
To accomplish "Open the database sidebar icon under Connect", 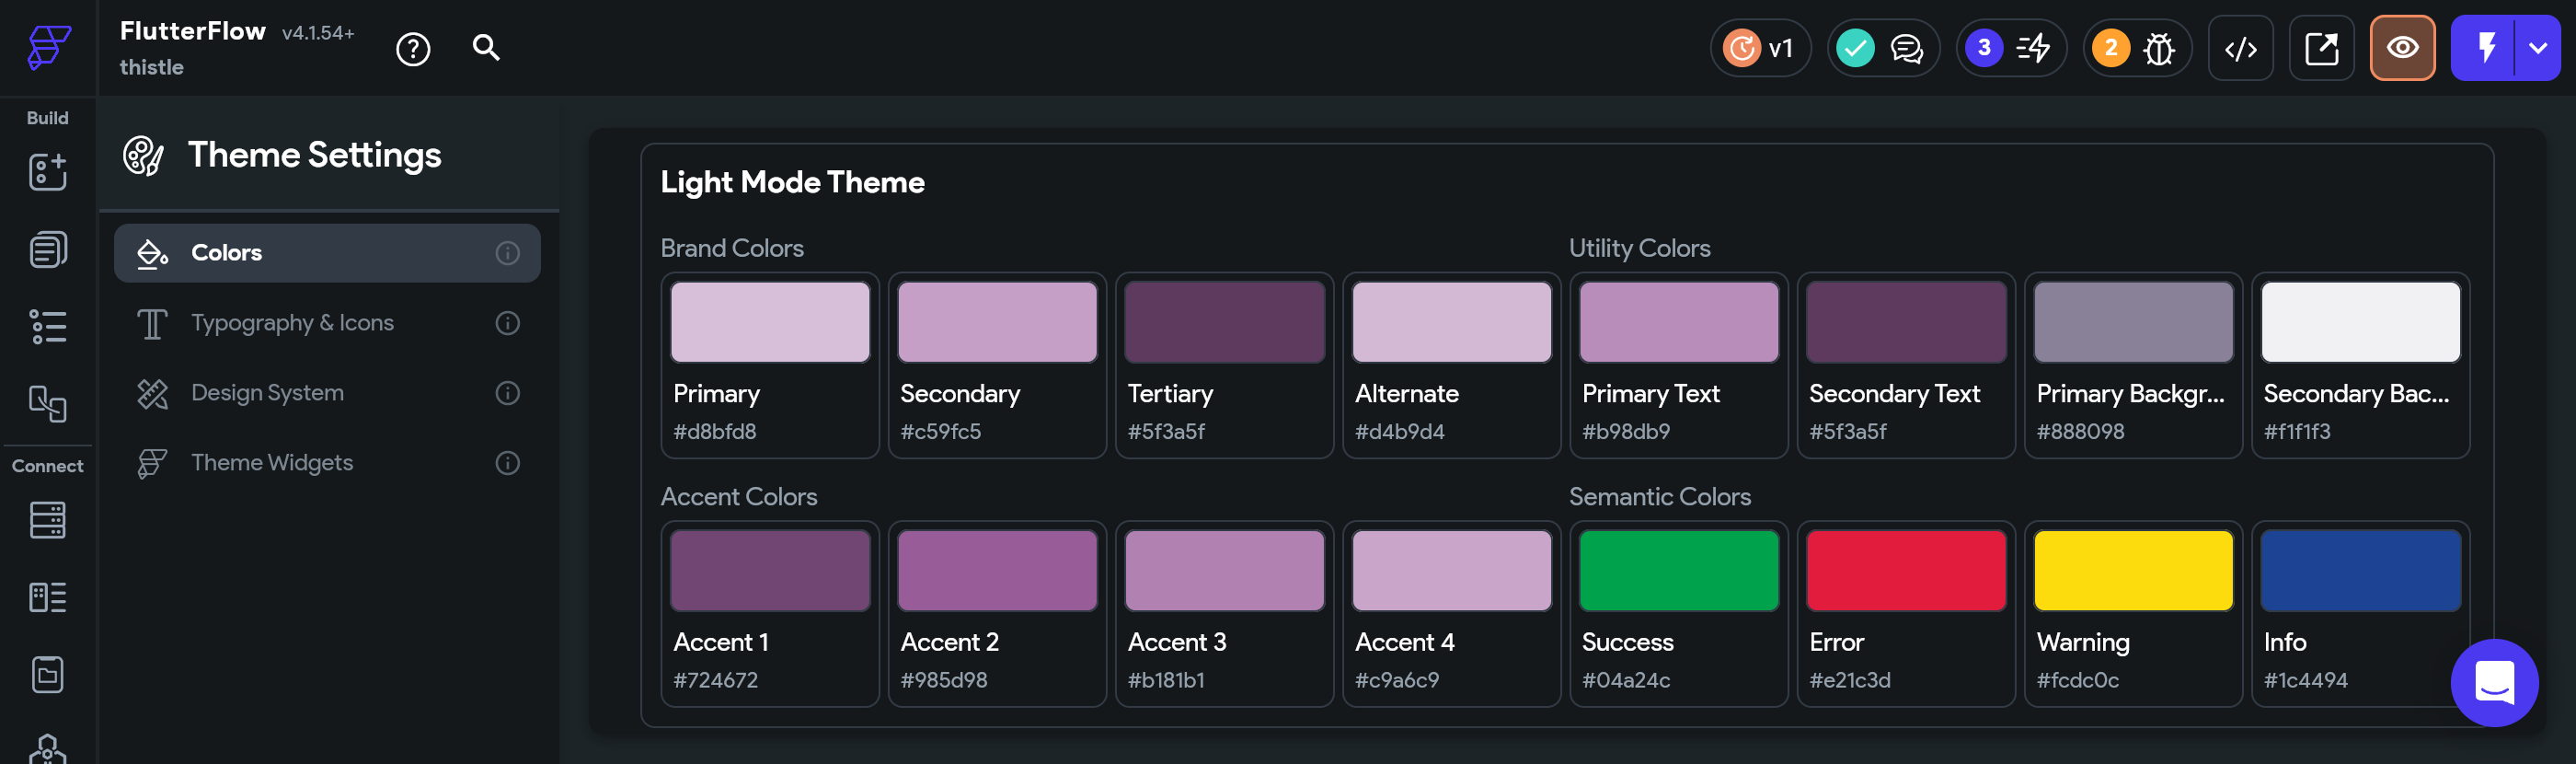I will tap(48, 520).
